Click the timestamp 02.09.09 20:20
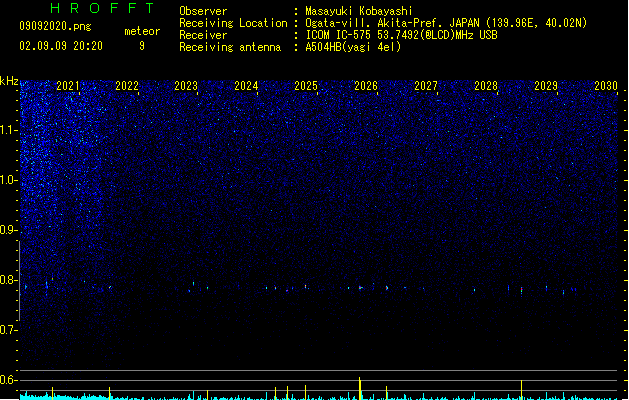The height and width of the screenshot is (400, 629). coord(61,46)
